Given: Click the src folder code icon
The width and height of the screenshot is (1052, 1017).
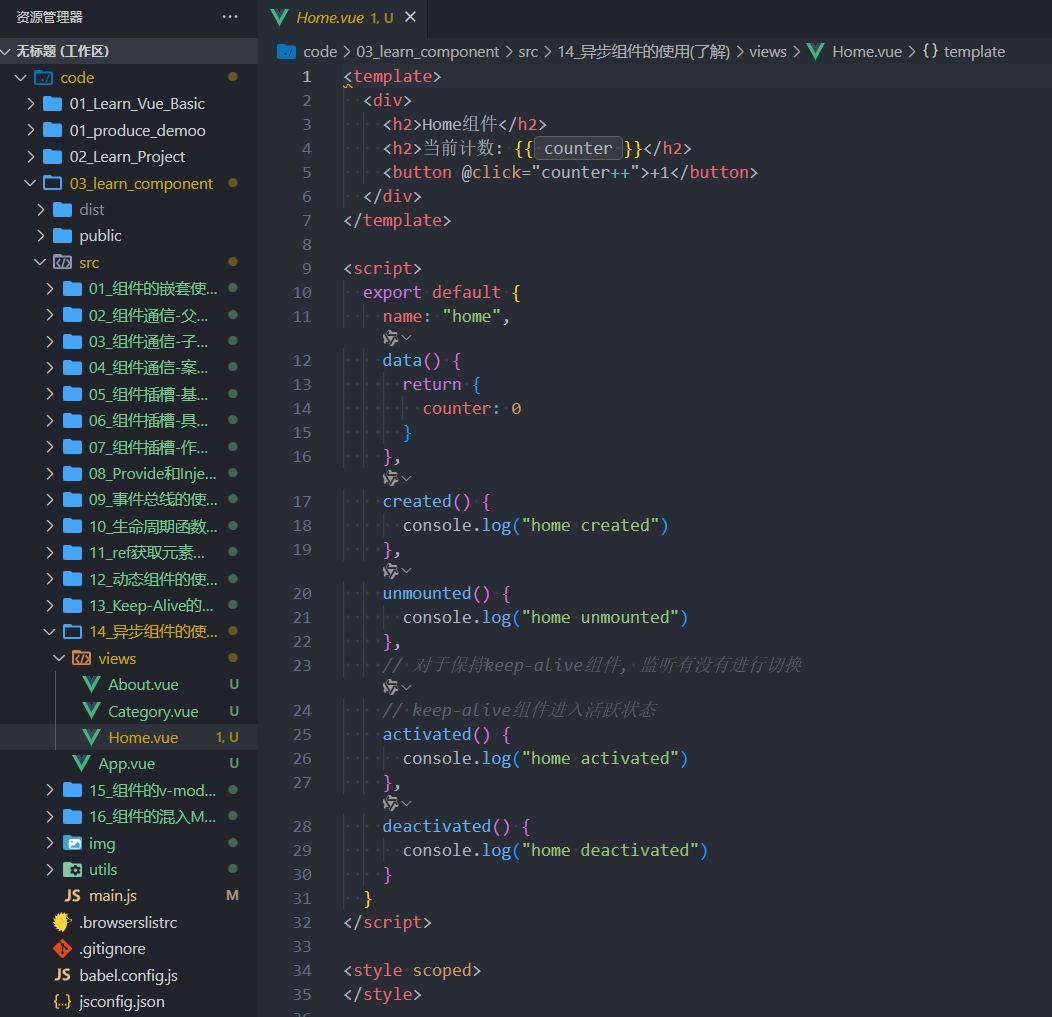Looking at the screenshot, I should [x=62, y=262].
